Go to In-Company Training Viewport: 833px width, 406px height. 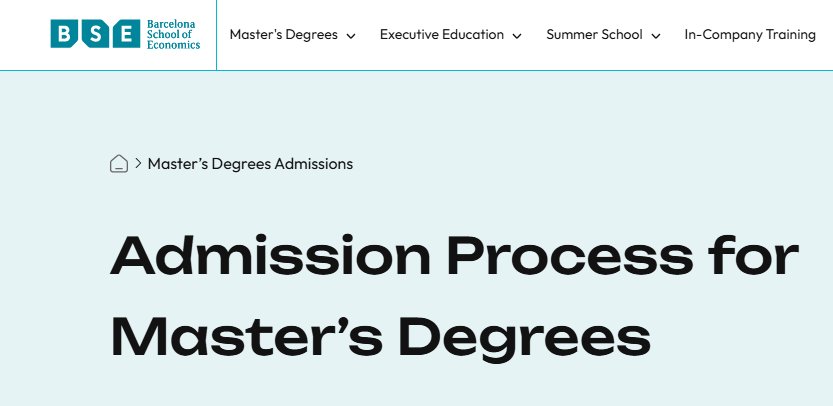[x=750, y=35]
